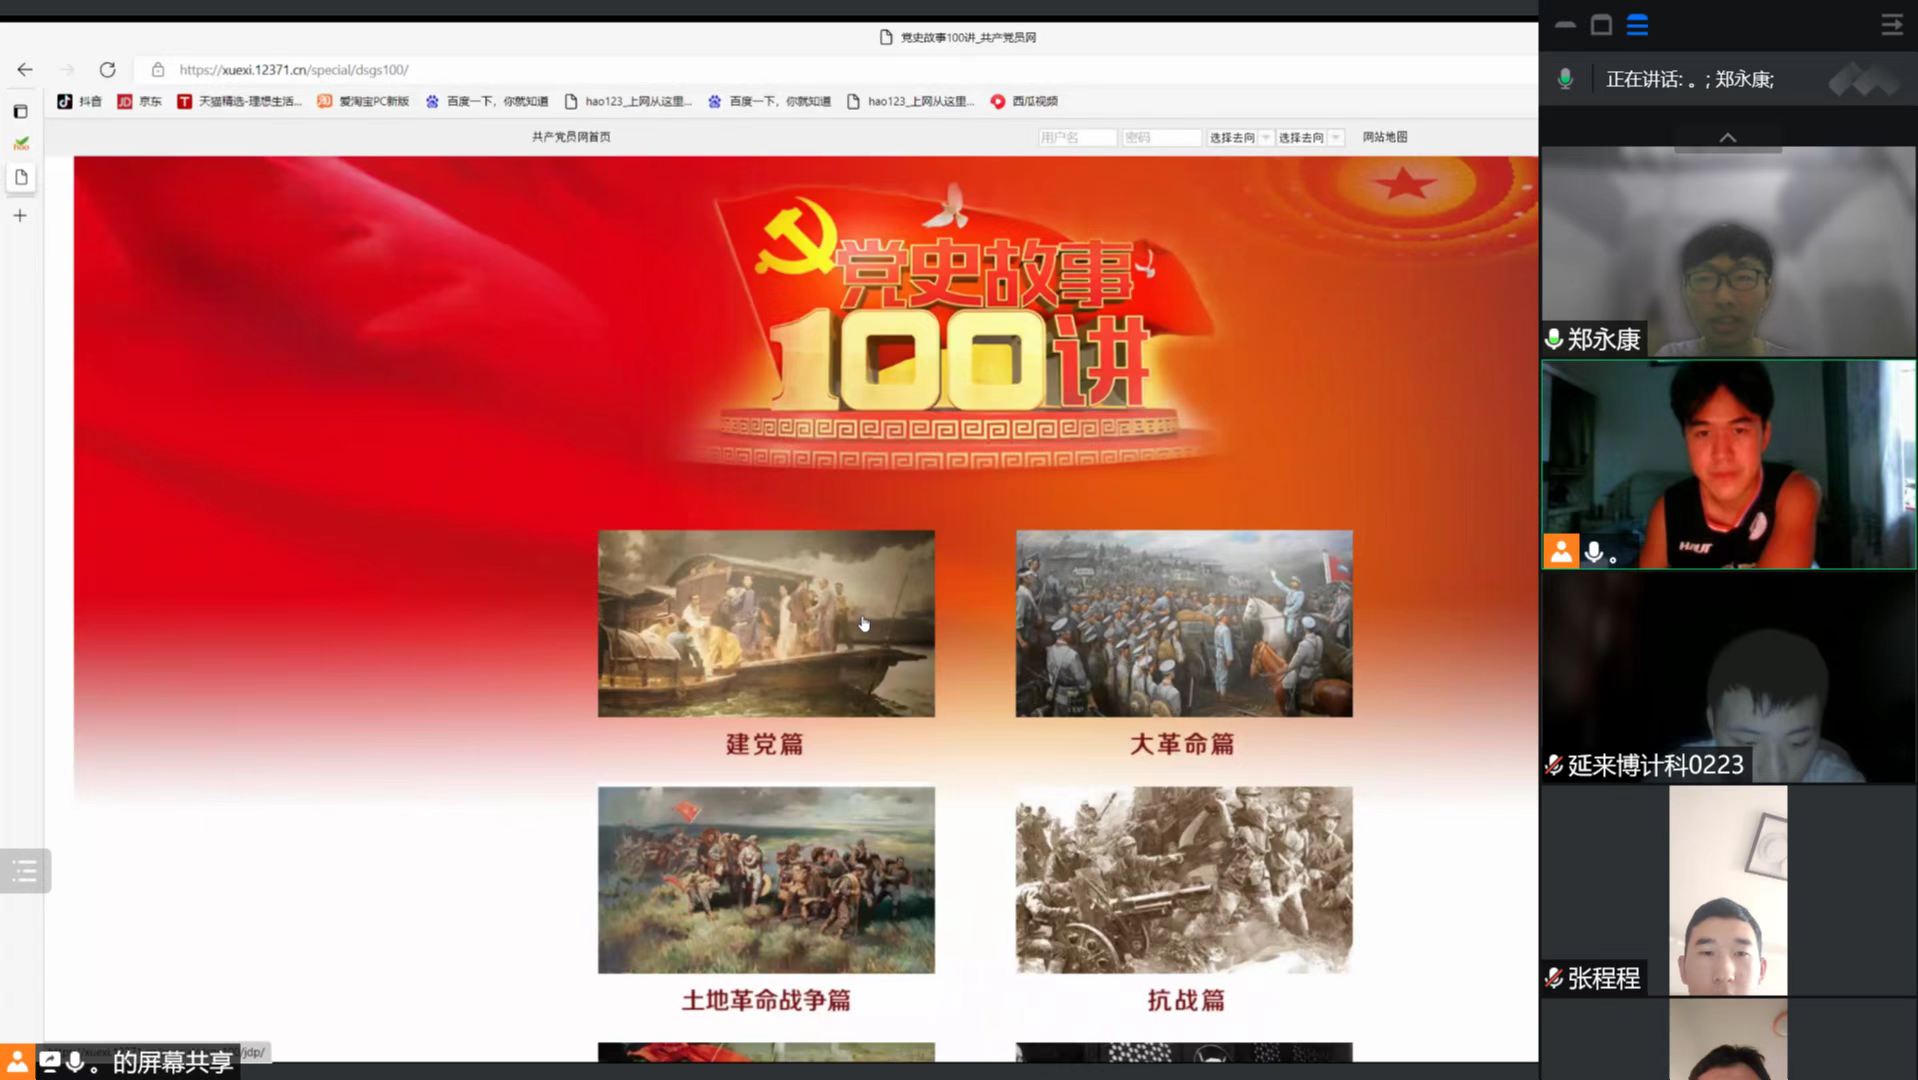Click the orange host person icon on video tile
The image size is (1918, 1080).
point(1561,551)
